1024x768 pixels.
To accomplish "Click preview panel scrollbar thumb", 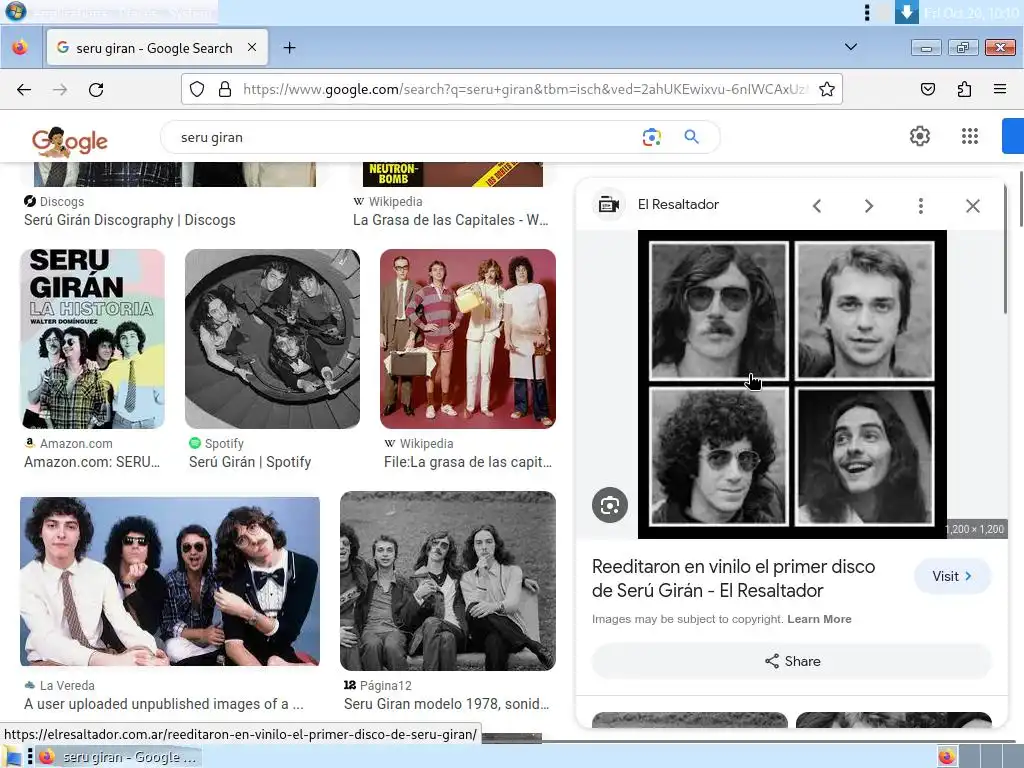I will tap(1006, 248).
